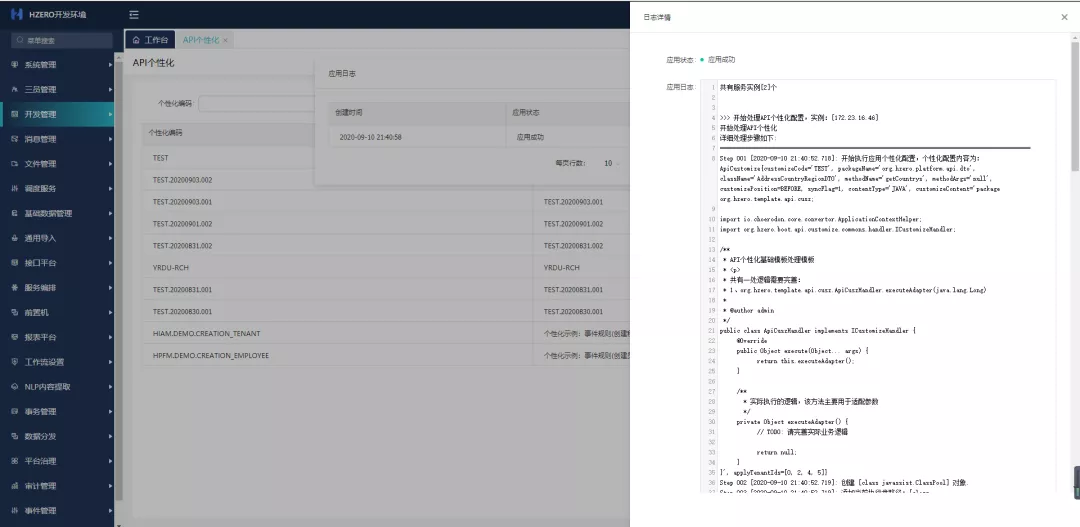Expand the 开发管理 menu arrow
1080x527 pixels.
110,115
